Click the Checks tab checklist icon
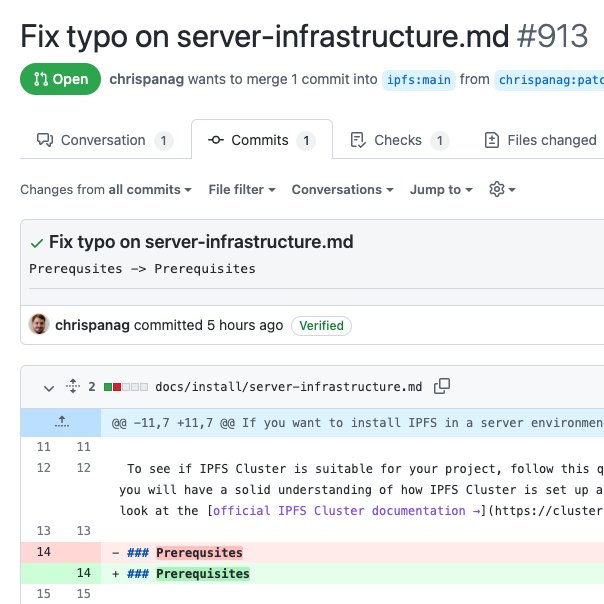604x604 pixels. 358,140
